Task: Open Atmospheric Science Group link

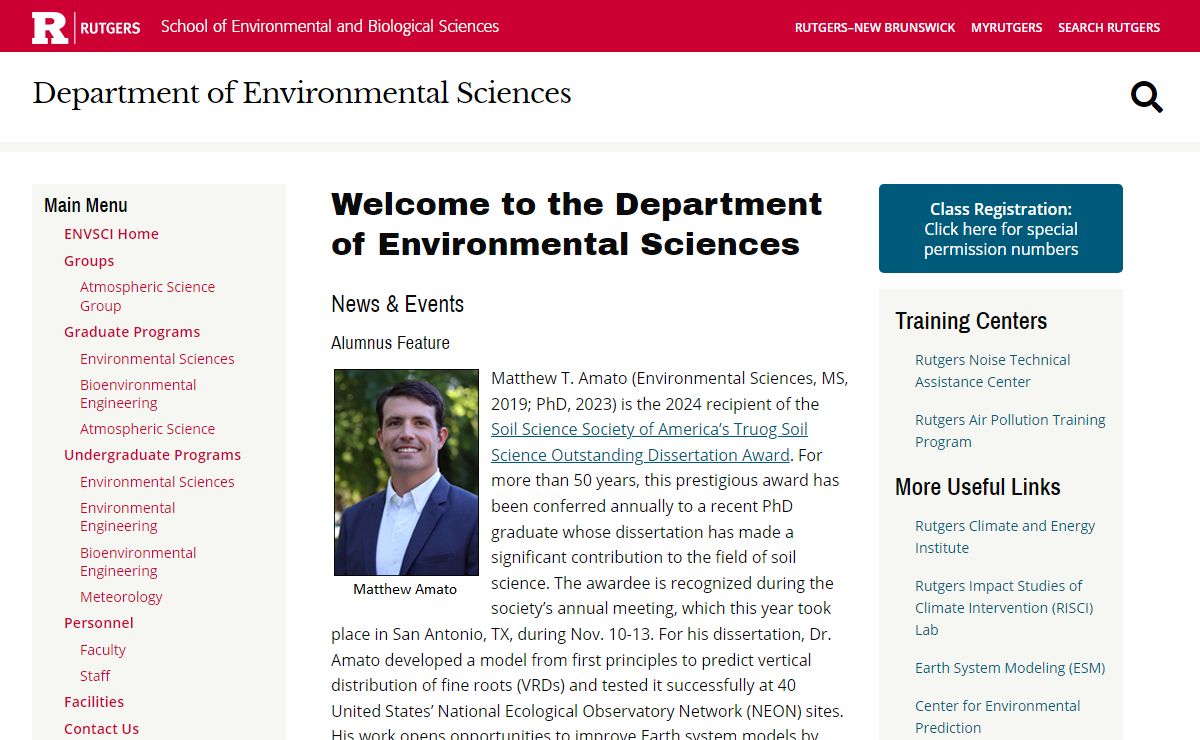Action: [x=147, y=296]
